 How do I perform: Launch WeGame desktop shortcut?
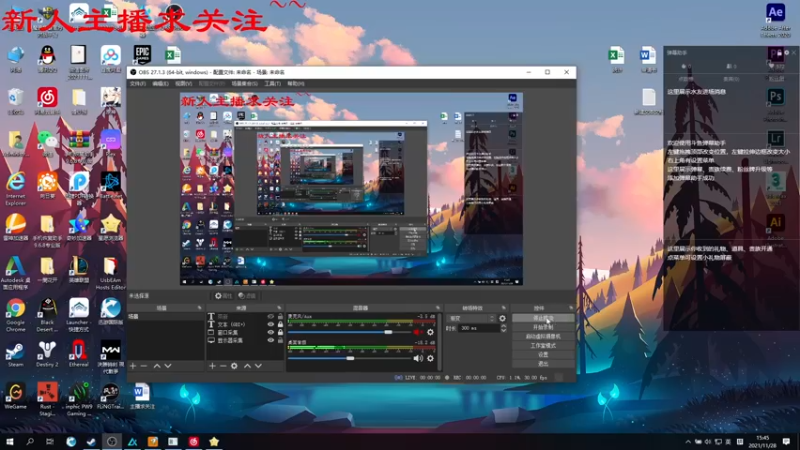(x=15, y=396)
